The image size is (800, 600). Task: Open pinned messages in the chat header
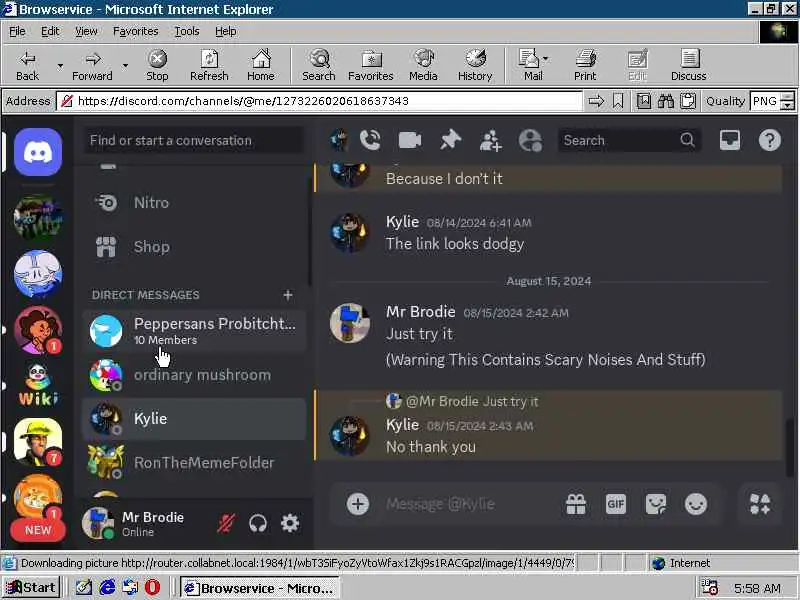450,140
